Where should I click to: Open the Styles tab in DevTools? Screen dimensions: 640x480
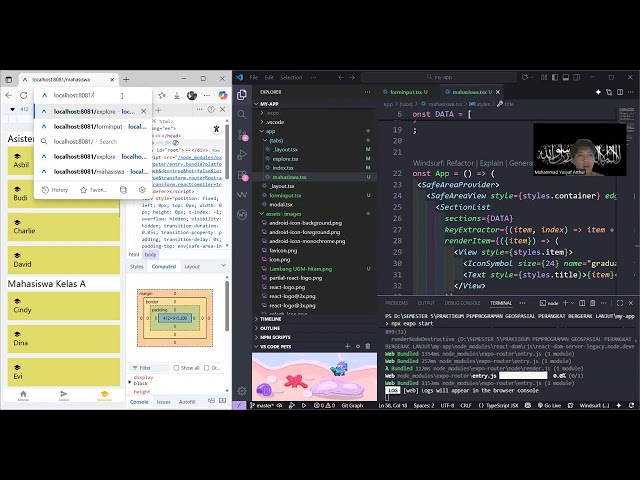(136, 267)
